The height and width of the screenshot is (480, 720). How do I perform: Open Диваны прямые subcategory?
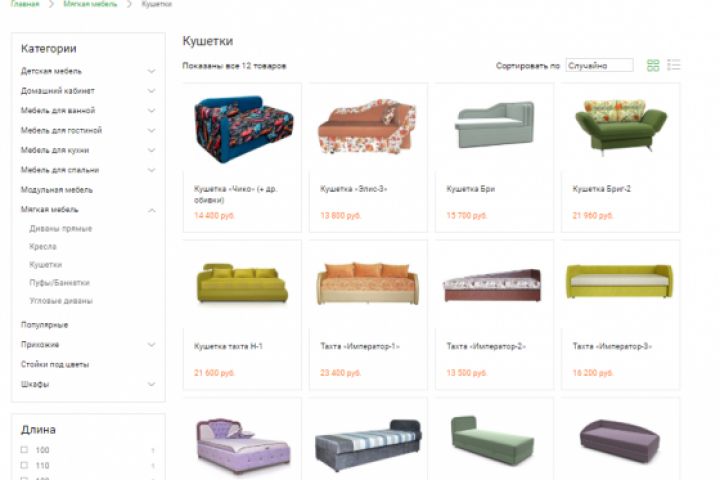61,228
